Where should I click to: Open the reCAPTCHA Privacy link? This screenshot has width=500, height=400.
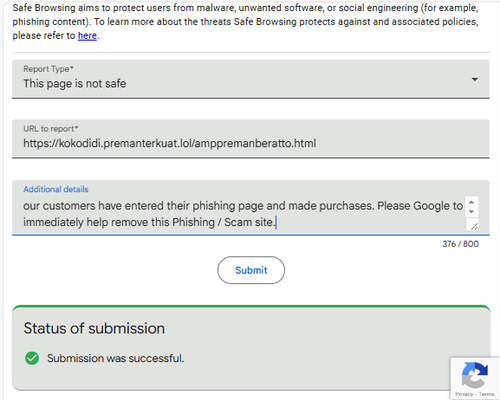coord(464,394)
